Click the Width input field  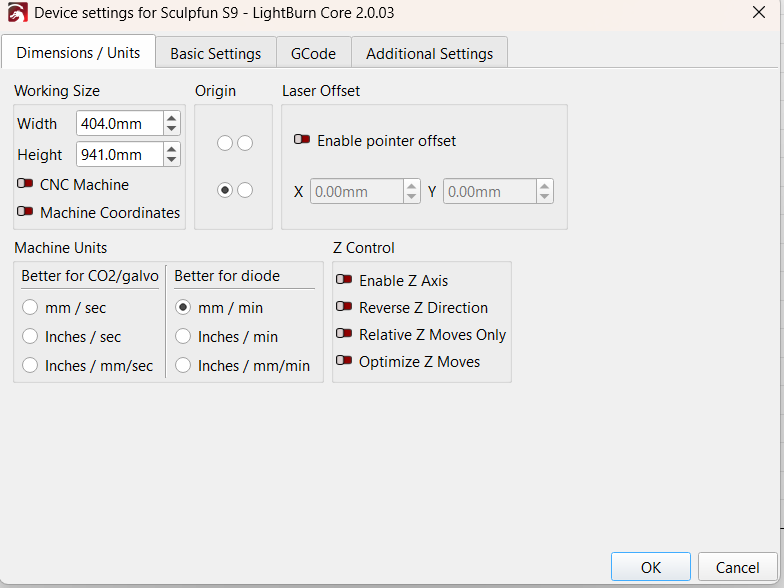(x=118, y=124)
